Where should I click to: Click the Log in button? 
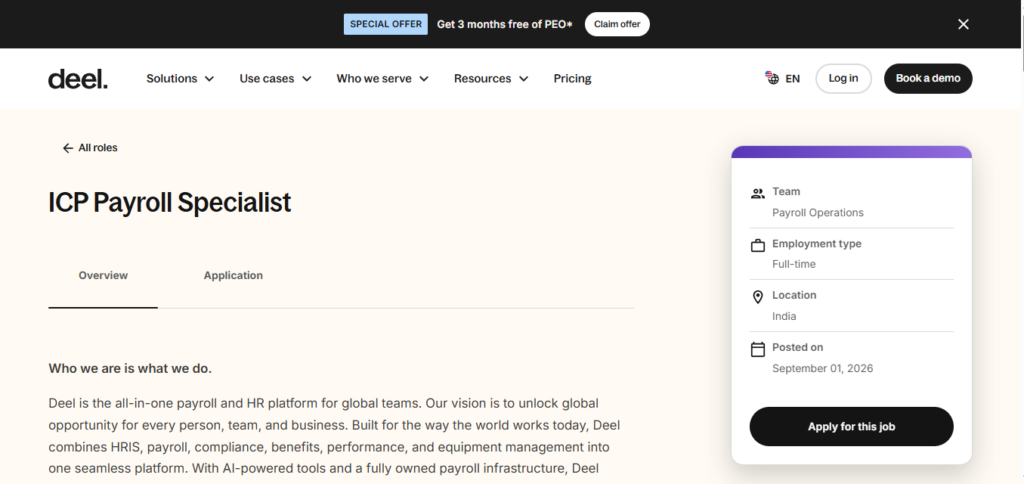pyautogui.click(x=843, y=78)
